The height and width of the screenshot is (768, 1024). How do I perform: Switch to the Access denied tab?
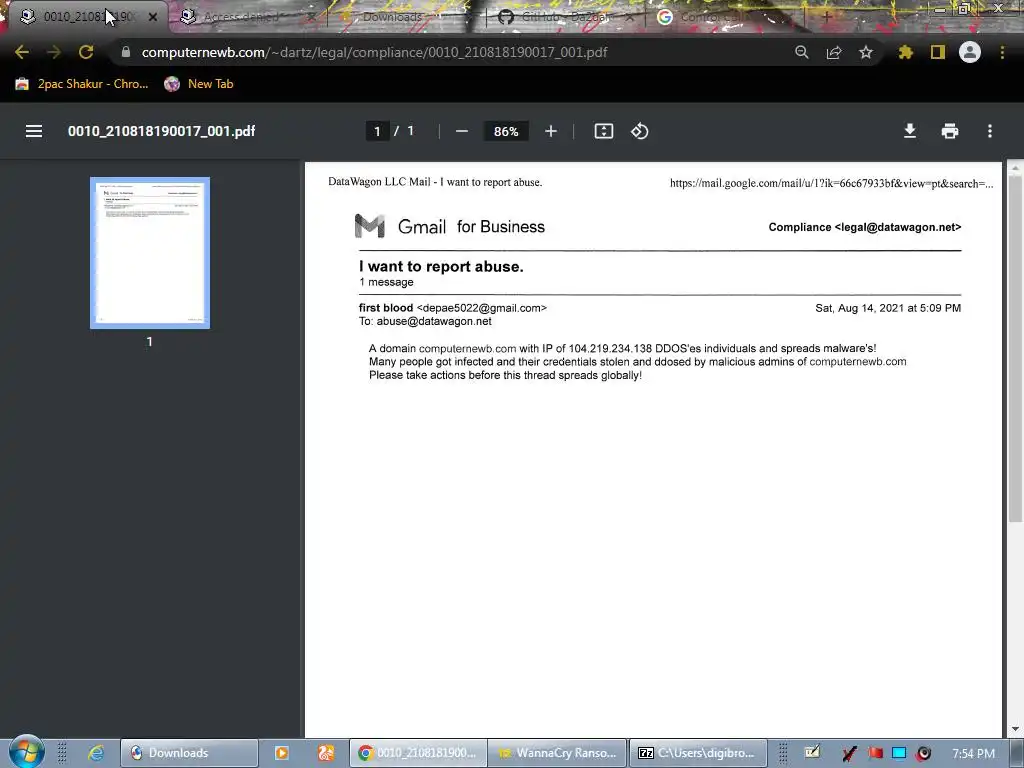[242, 17]
